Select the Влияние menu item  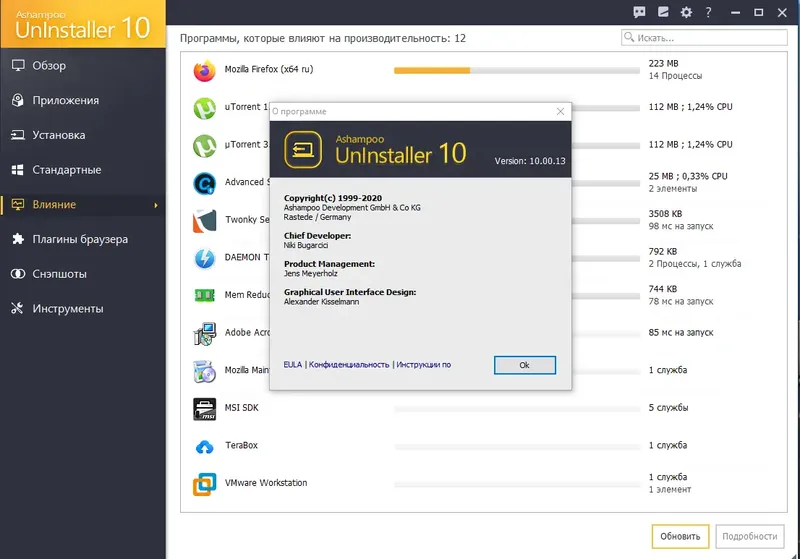(x=83, y=205)
